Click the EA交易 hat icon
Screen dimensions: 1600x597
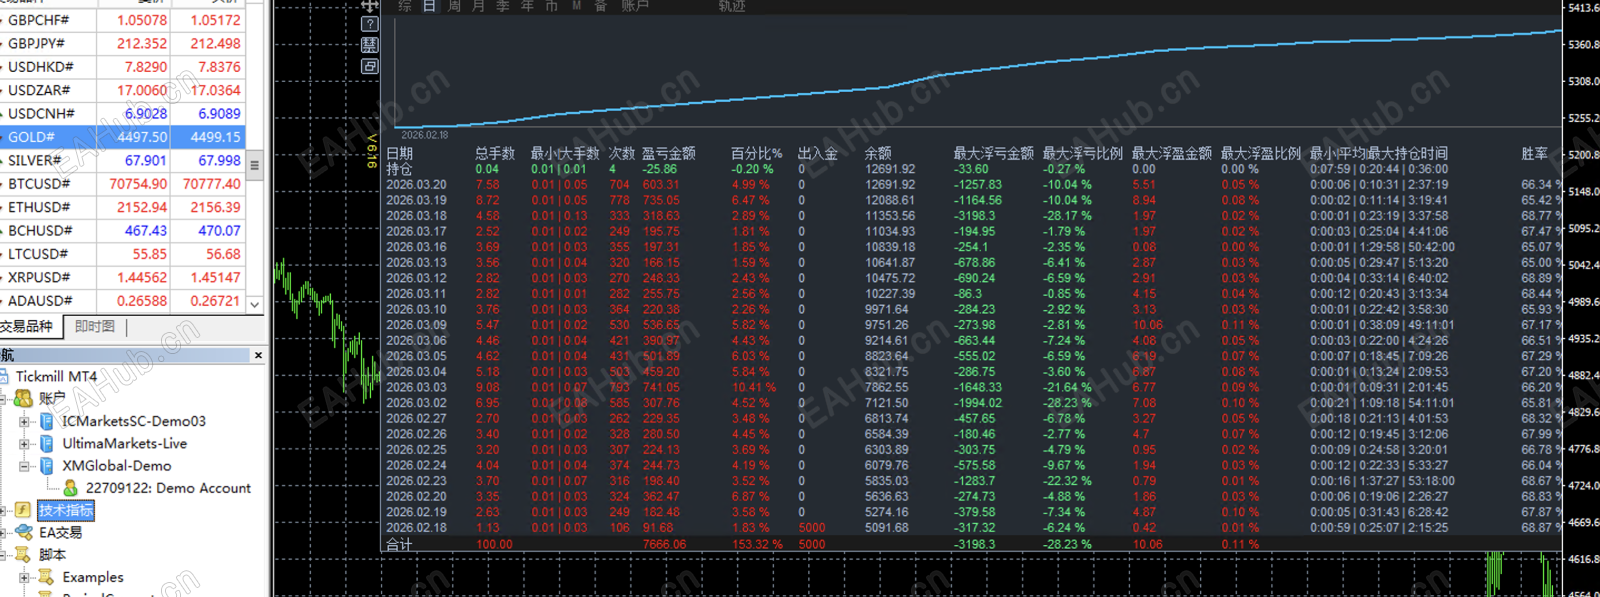pos(24,532)
